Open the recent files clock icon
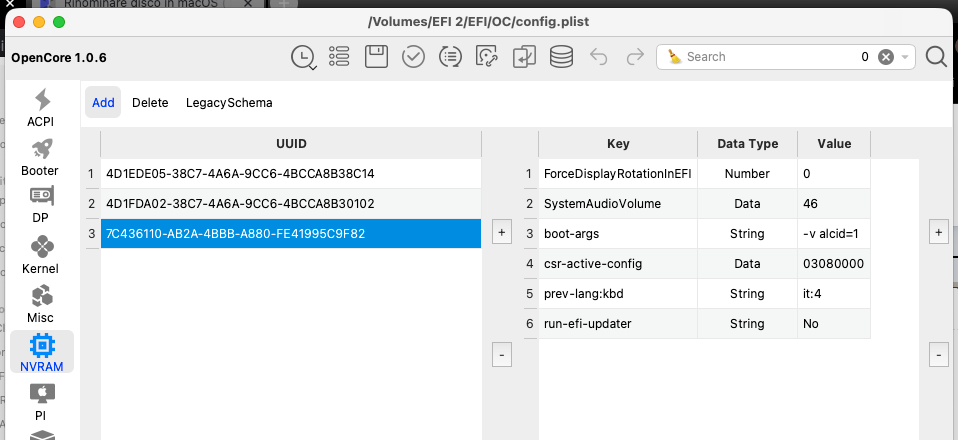This screenshot has width=958, height=440. [x=302, y=57]
